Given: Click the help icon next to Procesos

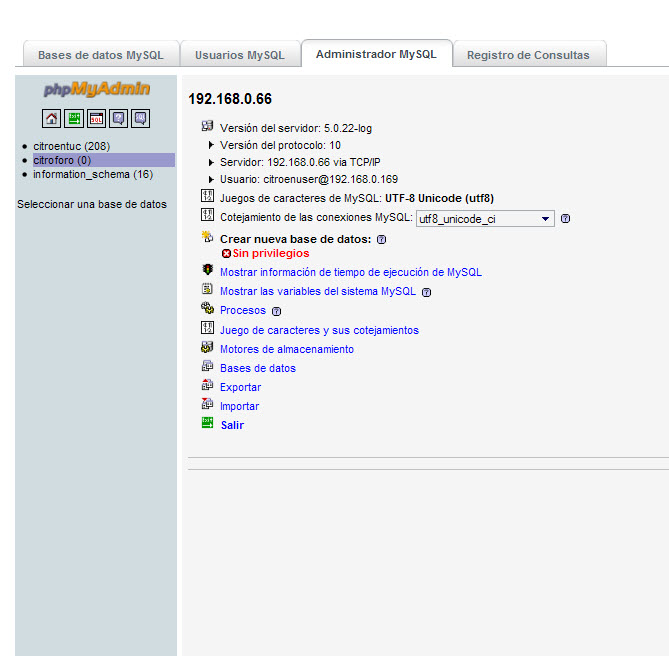Looking at the screenshot, I should point(276,311).
